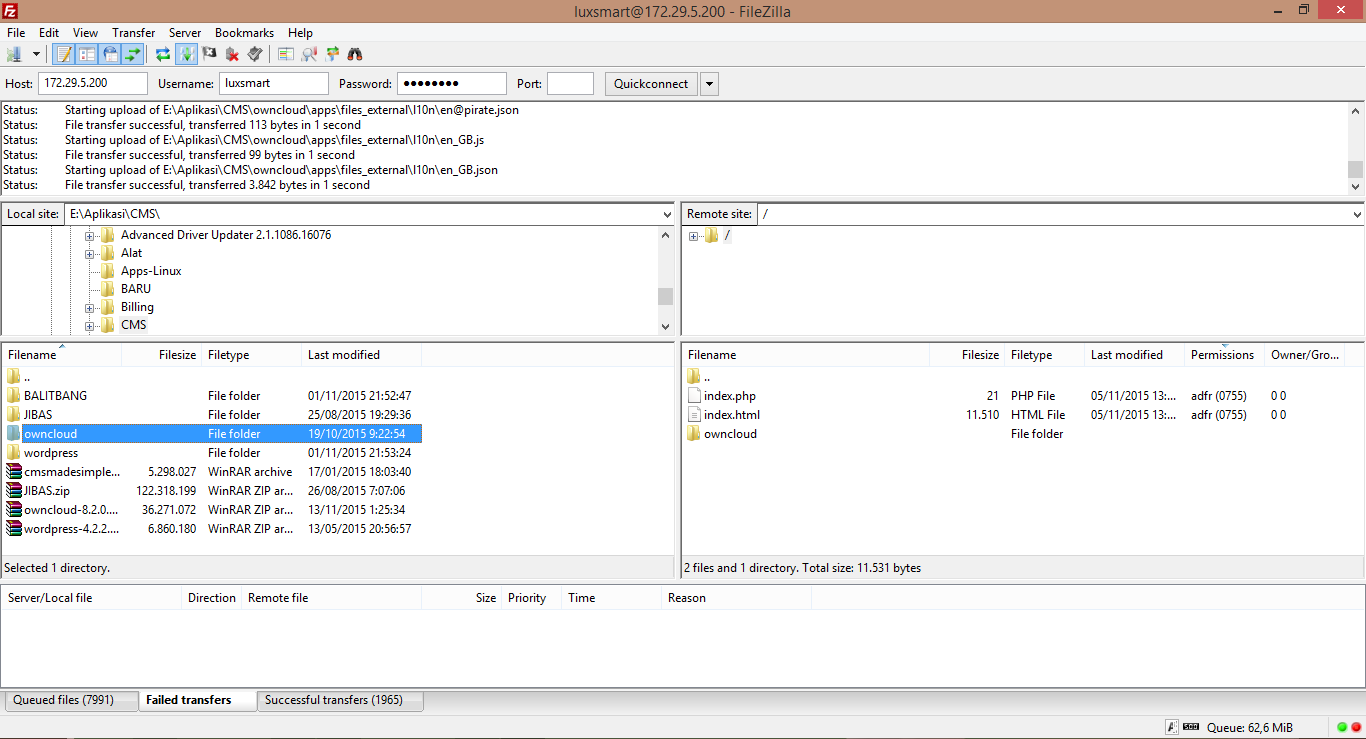
Task: Expand the remote root folder node
Action: 693,236
